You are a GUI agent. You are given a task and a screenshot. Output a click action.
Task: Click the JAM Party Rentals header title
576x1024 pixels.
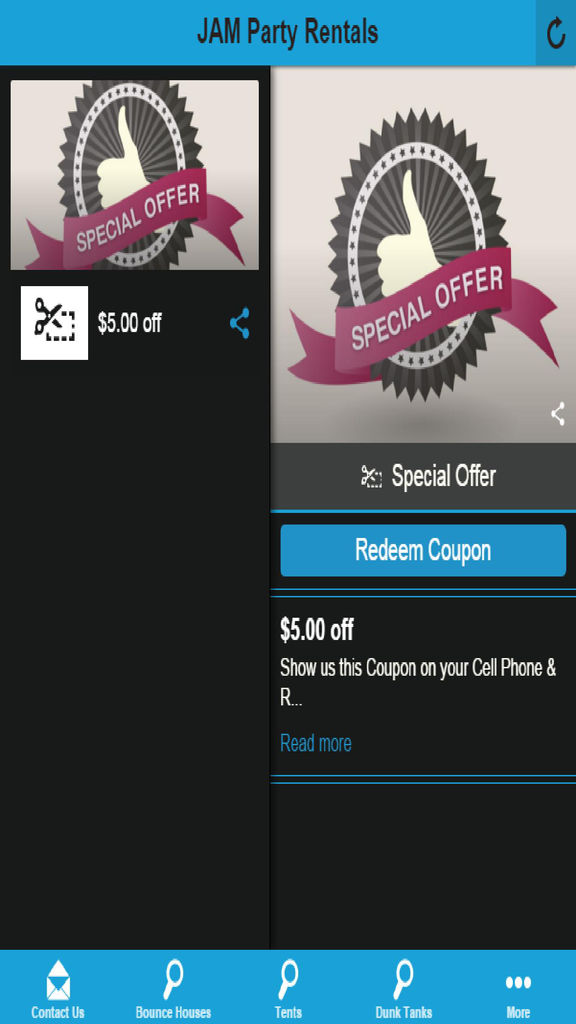[x=287, y=32]
